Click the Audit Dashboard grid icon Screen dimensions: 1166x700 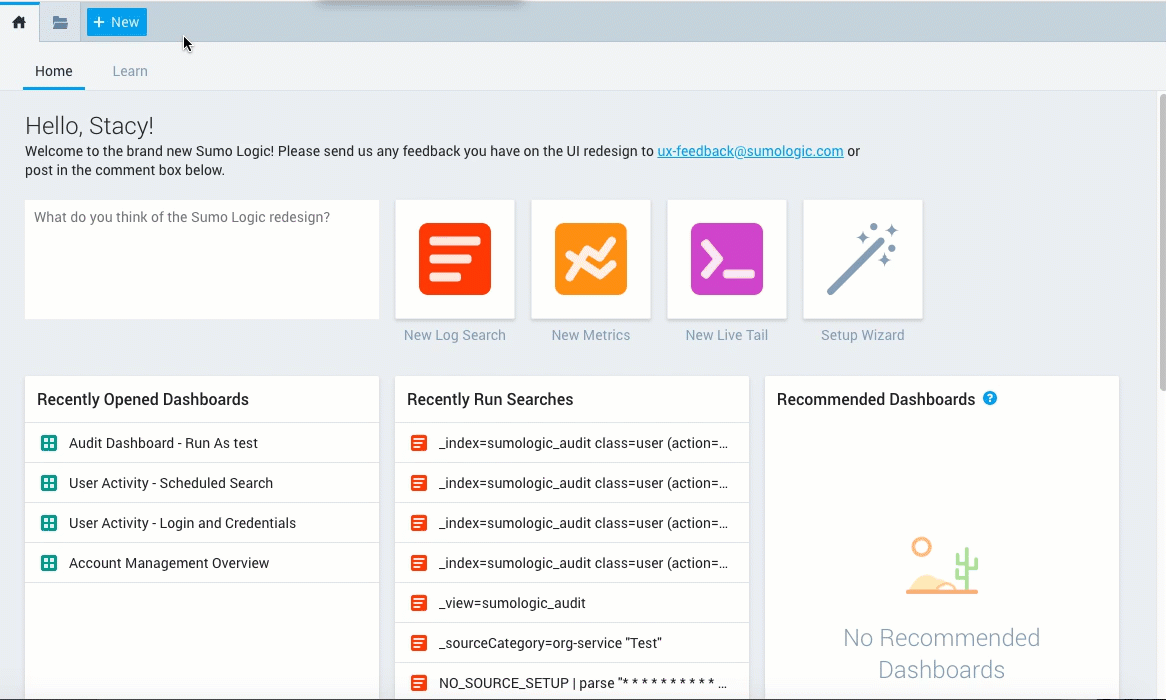(x=49, y=443)
